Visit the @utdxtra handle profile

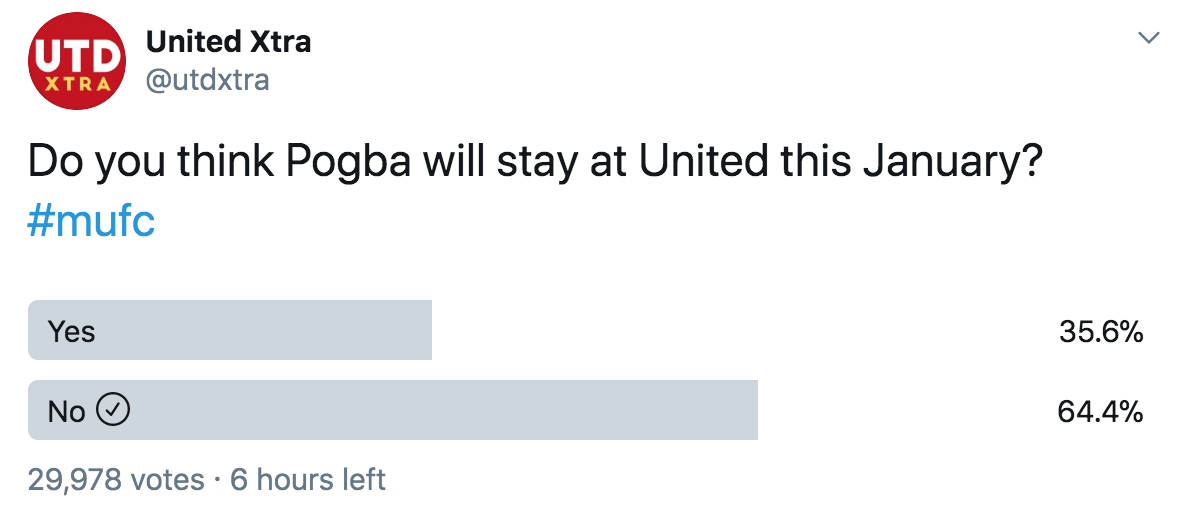[x=207, y=79]
